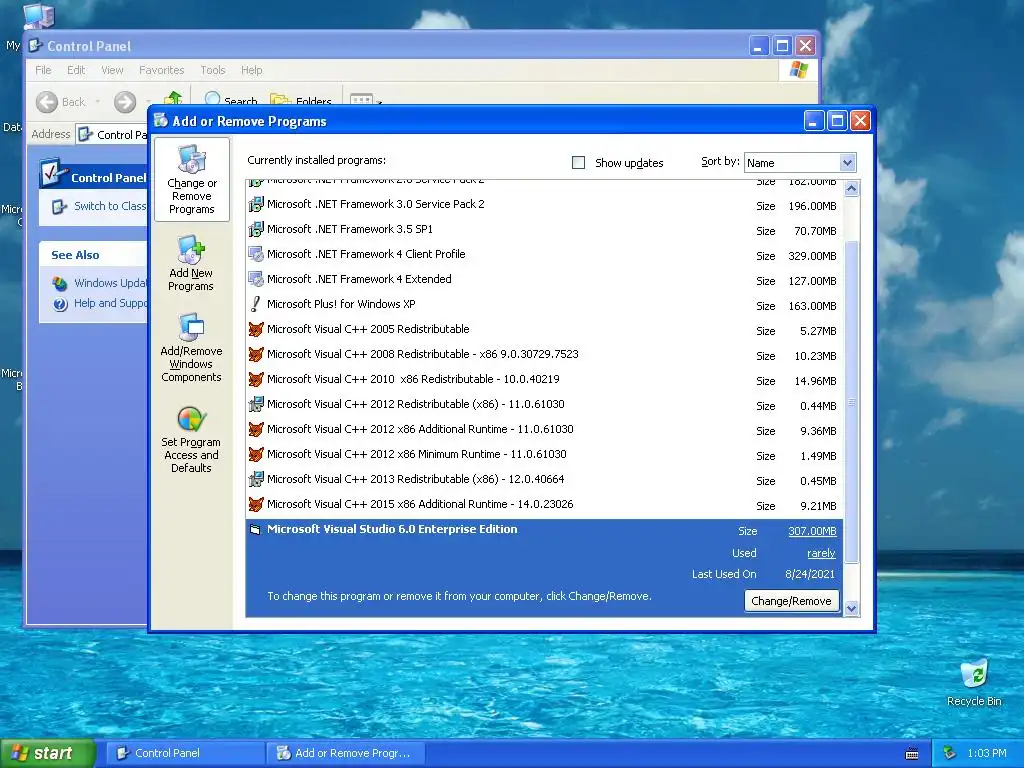Click Search button in Control Panel toolbar
Image resolution: width=1024 pixels, height=768 pixels.
click(231, 99)
